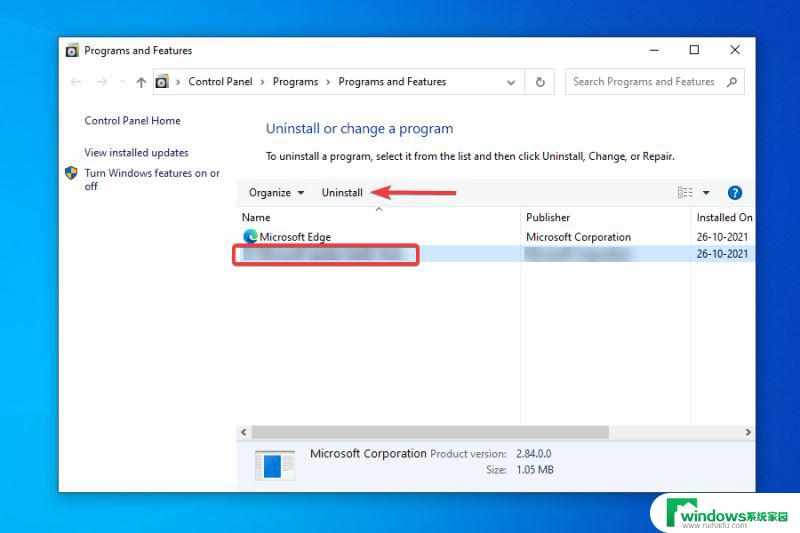Click the program thumbnail in details pane
The image size is (800, 533).
tap(275, 465)
